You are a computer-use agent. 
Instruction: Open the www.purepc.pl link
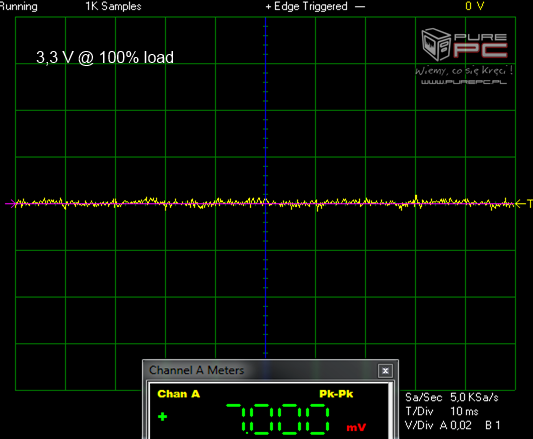(464, 82)
